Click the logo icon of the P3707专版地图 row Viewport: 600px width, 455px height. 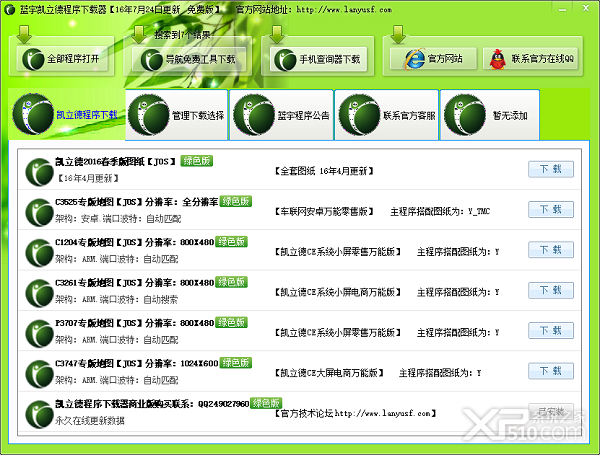pos(39,333)
